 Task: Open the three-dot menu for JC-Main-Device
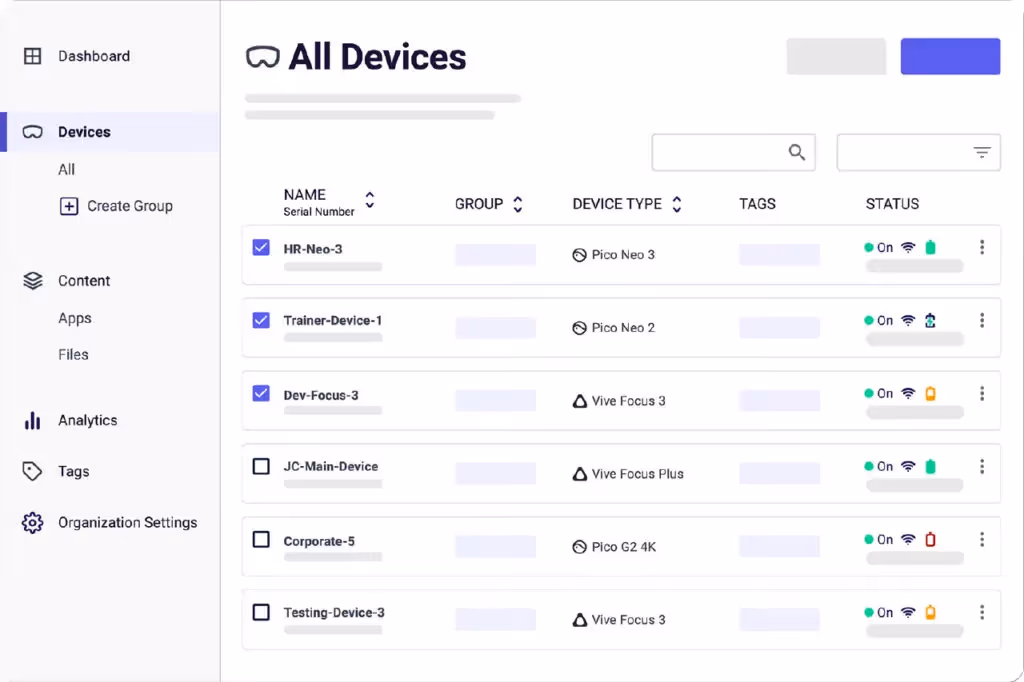pyautogui.click(x=982, y=466)
